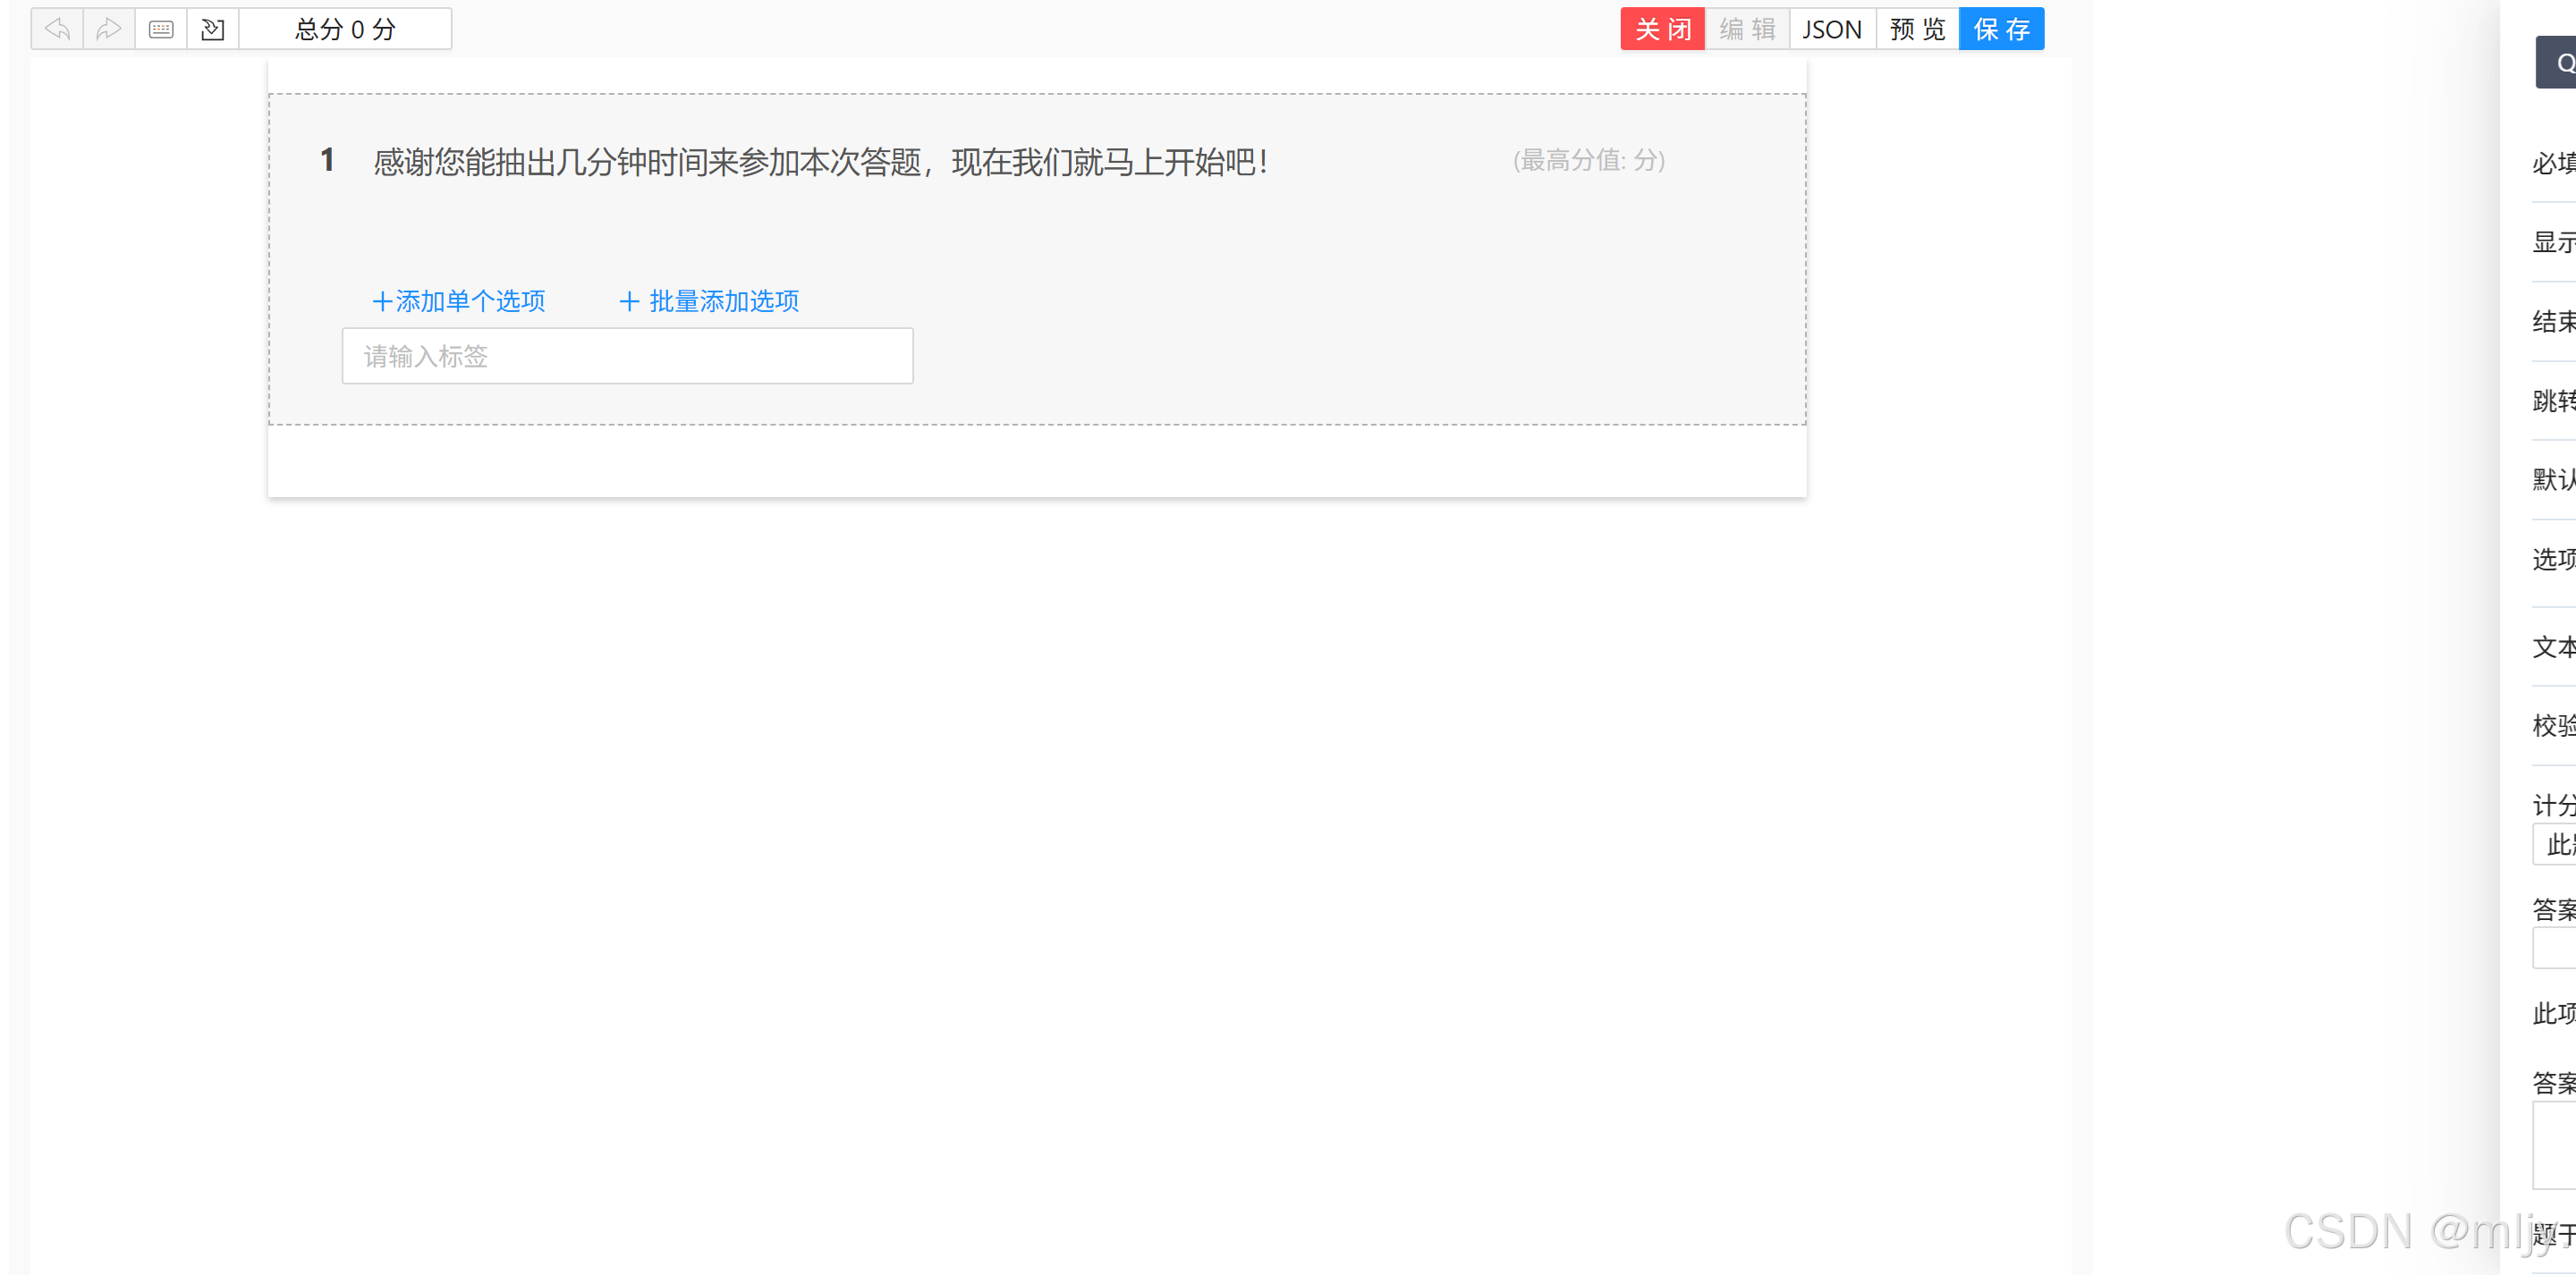Select question number 1 block
The height and width of the screenshot is (1275, 2576).
[x=327, y=160]
